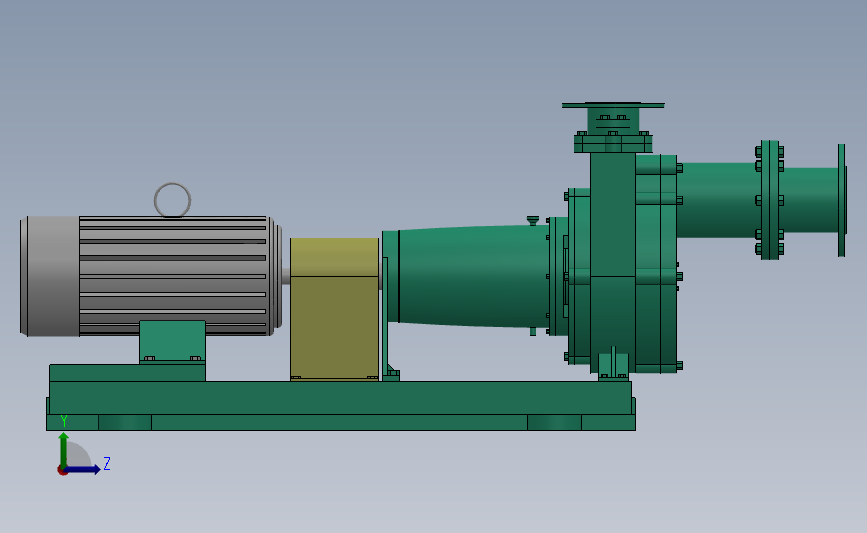Click the green Y axis of triad
The height and width of the screenshot is (533, 867).
click(64, 450)
